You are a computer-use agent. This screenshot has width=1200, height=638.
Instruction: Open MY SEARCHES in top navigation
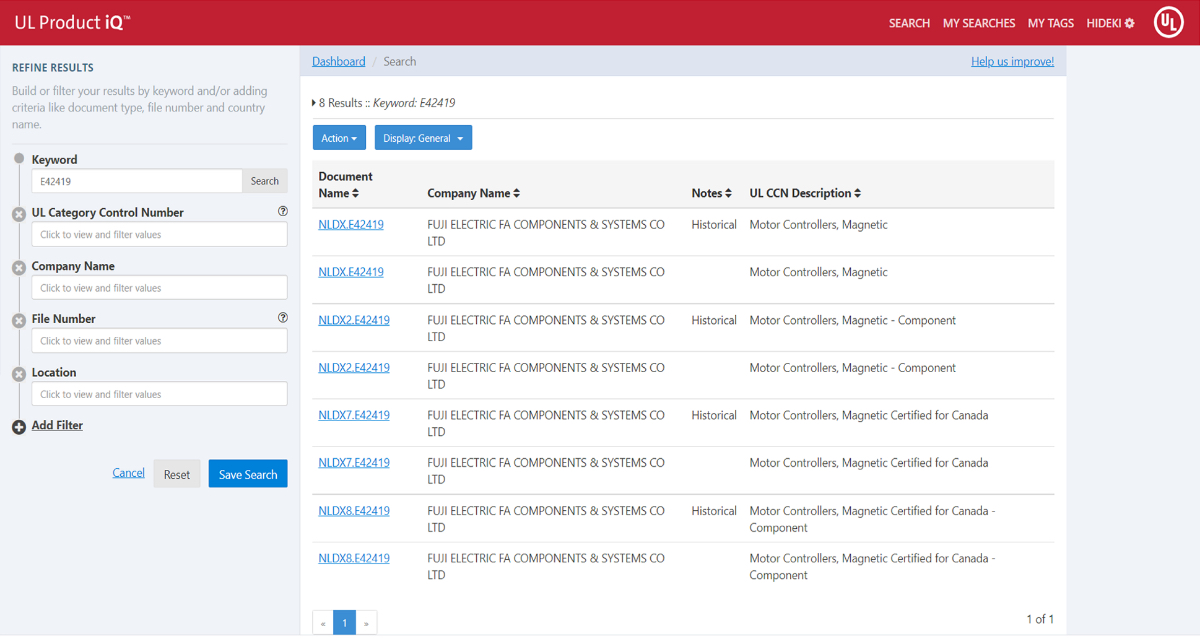pyautogui.click(x=979, y=23)
